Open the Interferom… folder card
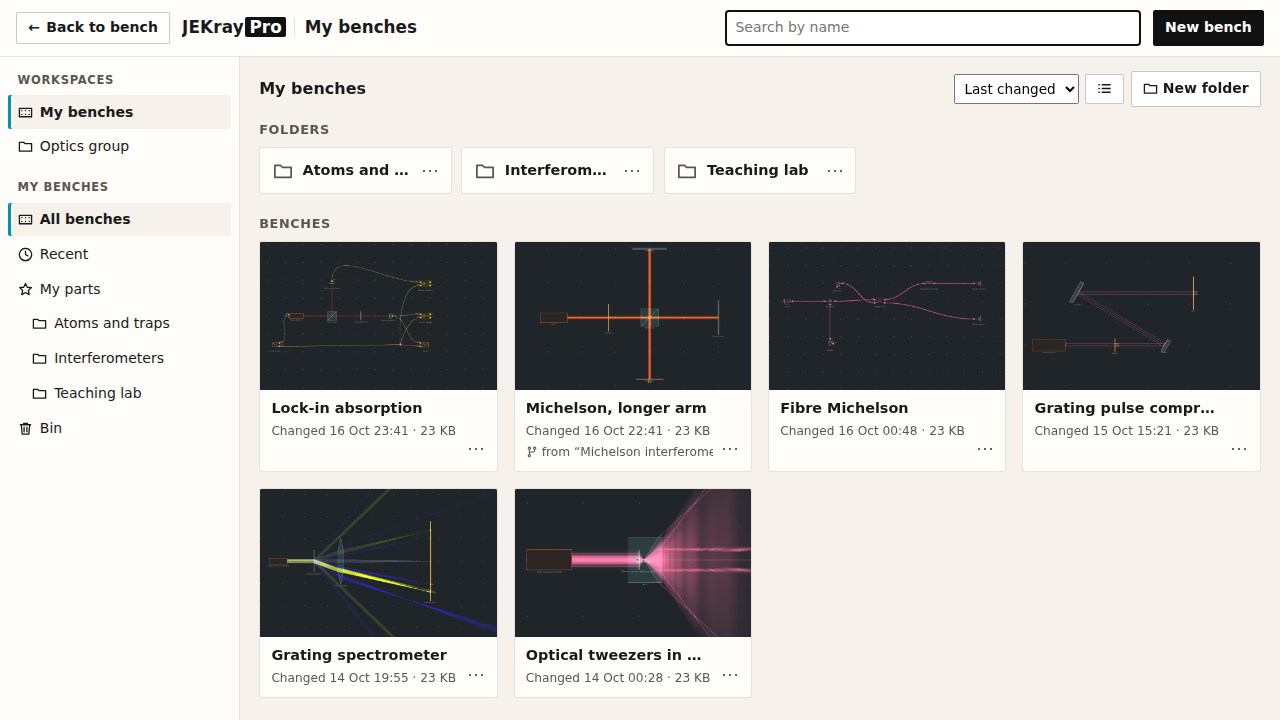This screenshot has width=1280, height=720. [543, 171]
